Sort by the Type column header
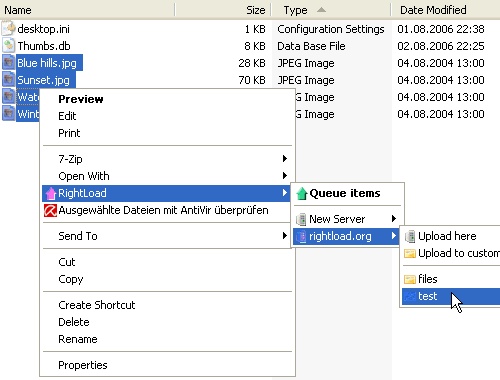Viewport: 500px width, 380px height. (331, 10)
